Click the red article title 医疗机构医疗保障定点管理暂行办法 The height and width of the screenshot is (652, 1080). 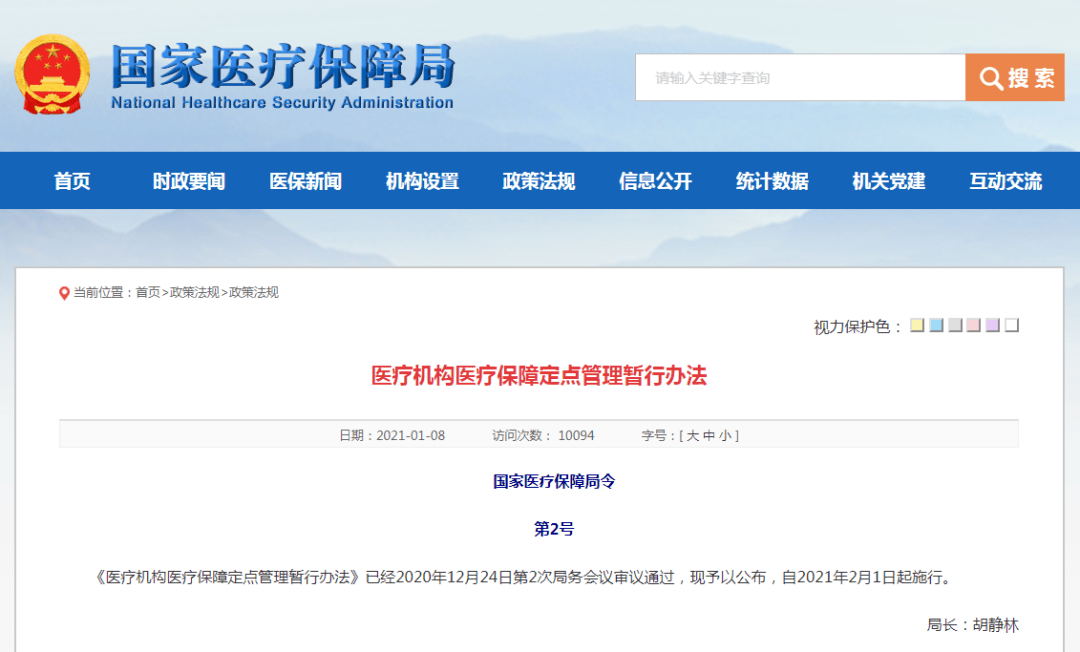click(x=539, y=376)
